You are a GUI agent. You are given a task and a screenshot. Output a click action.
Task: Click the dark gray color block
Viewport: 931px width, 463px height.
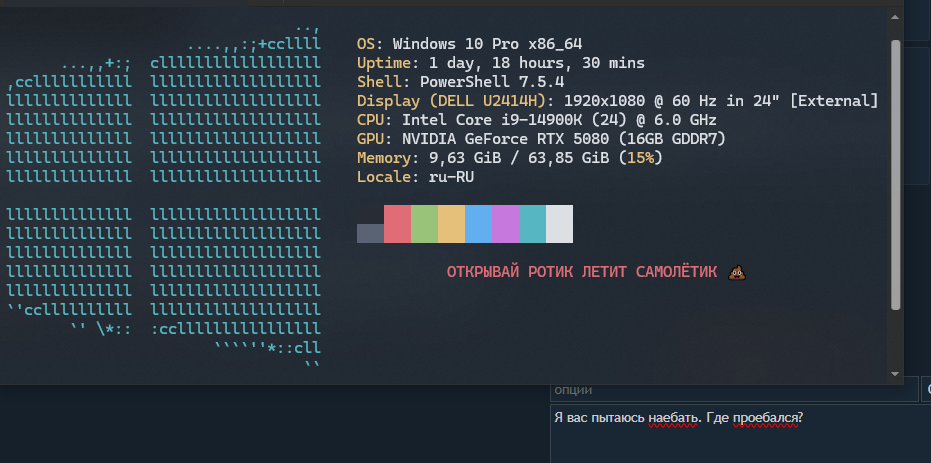370,233
